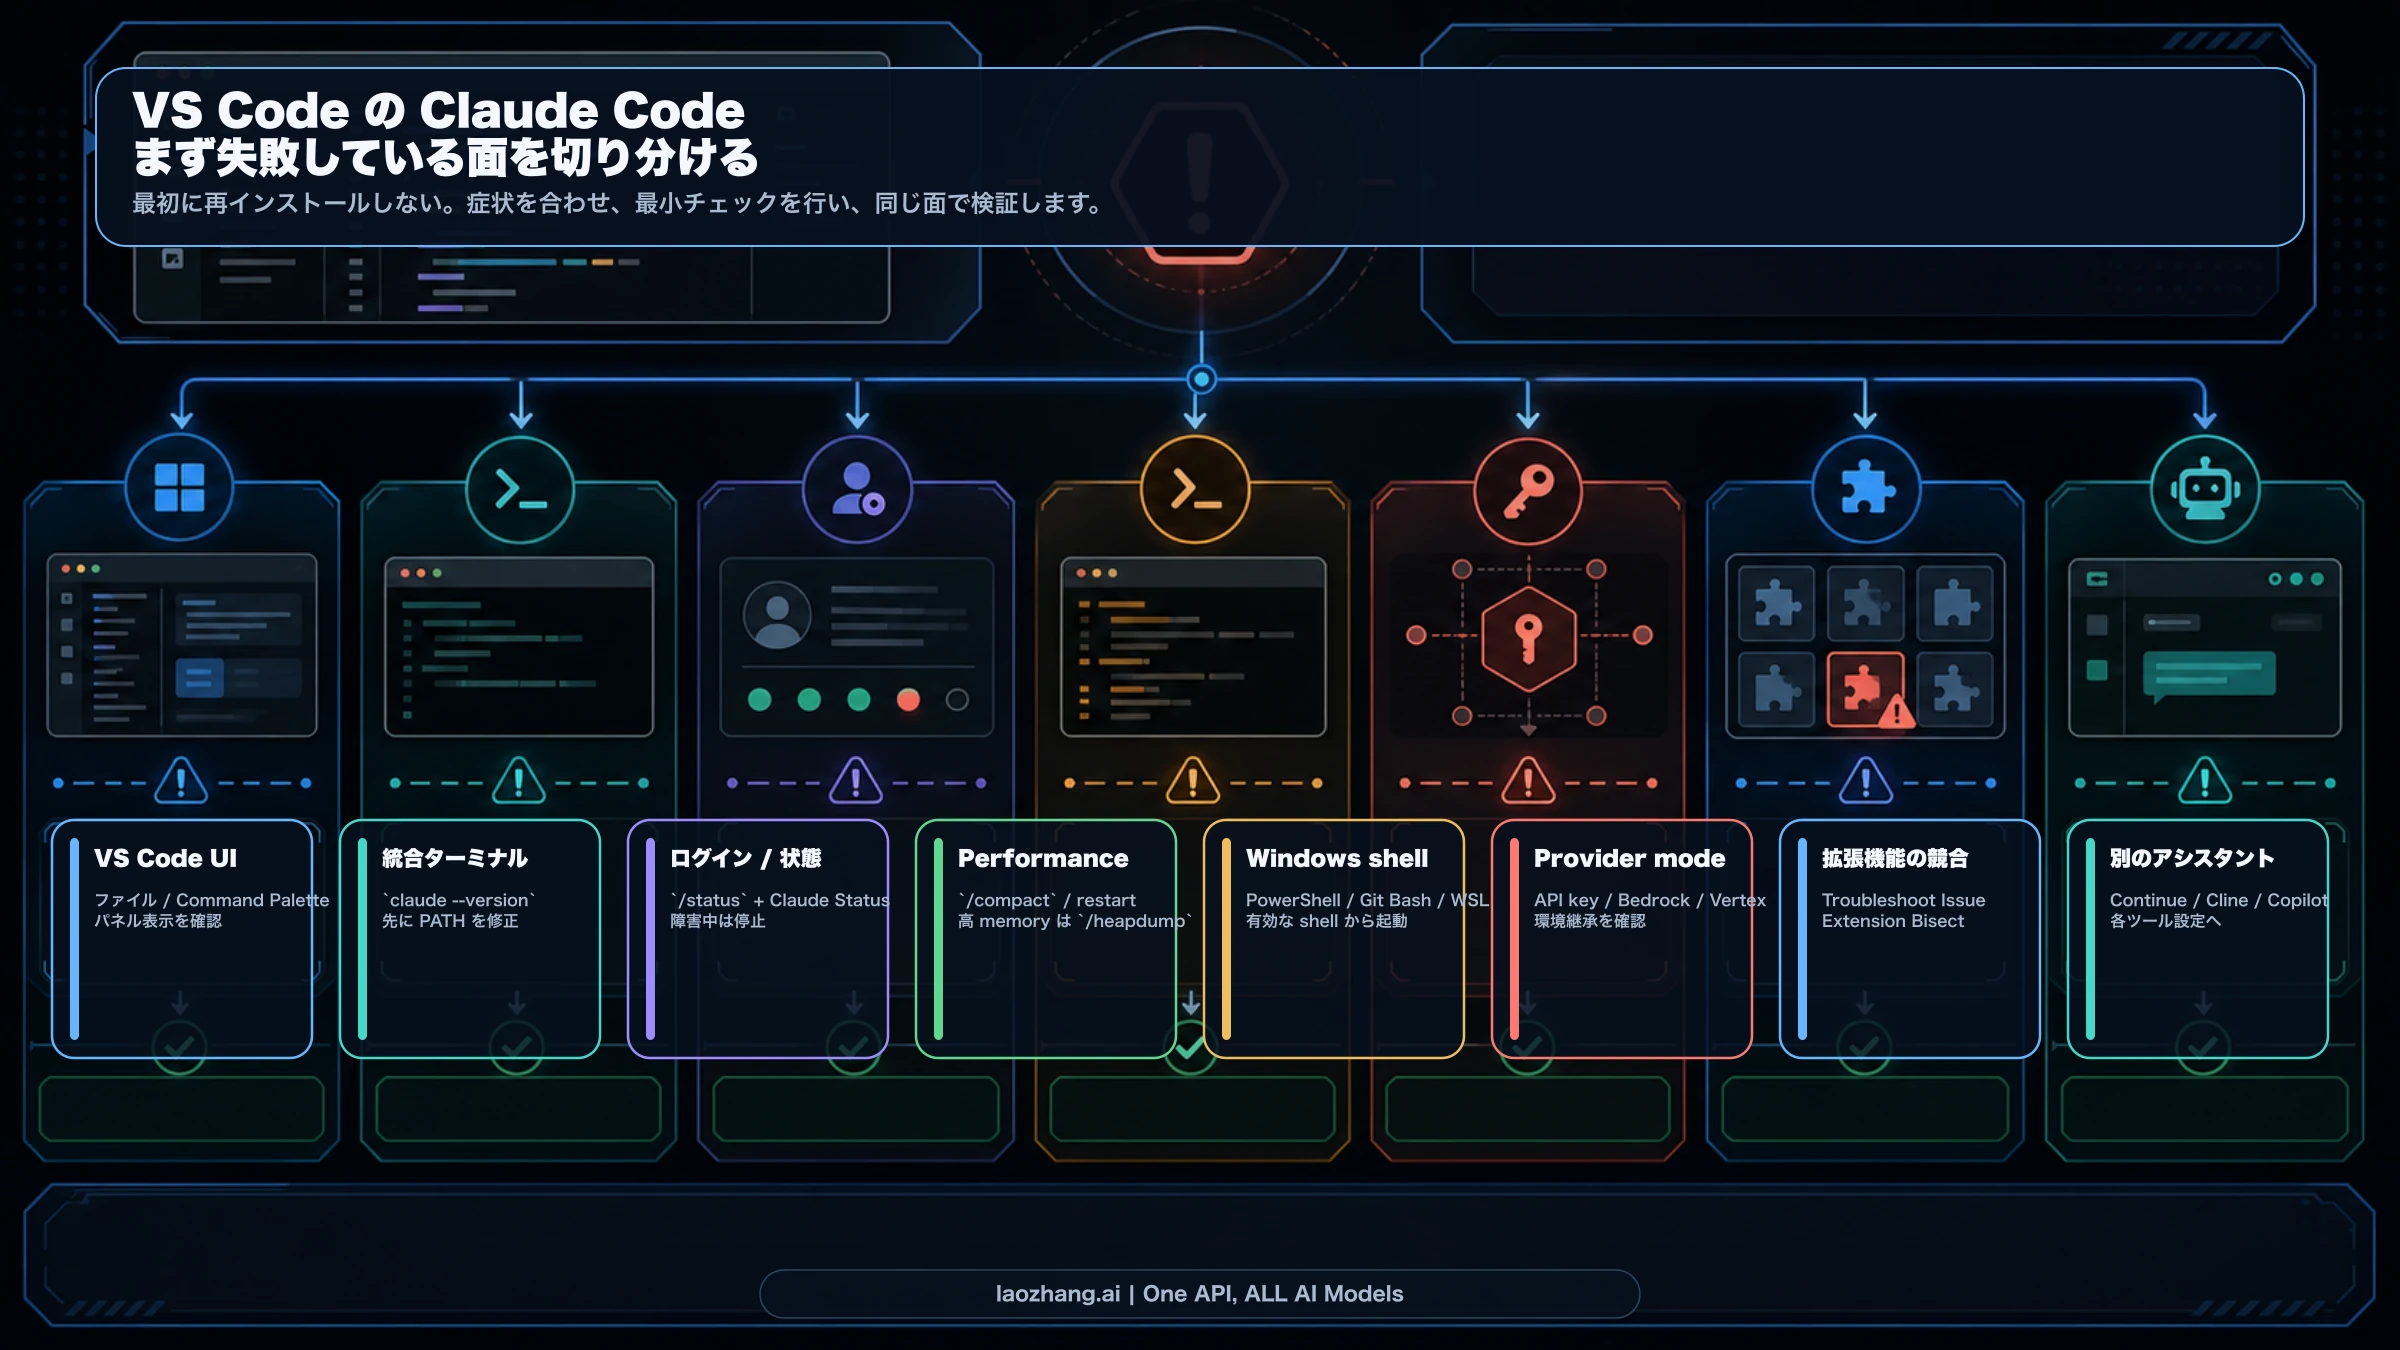Viewport: 2400px width, 1350px height.
Task: Click text '障害中は停止'
Action: 718,921
